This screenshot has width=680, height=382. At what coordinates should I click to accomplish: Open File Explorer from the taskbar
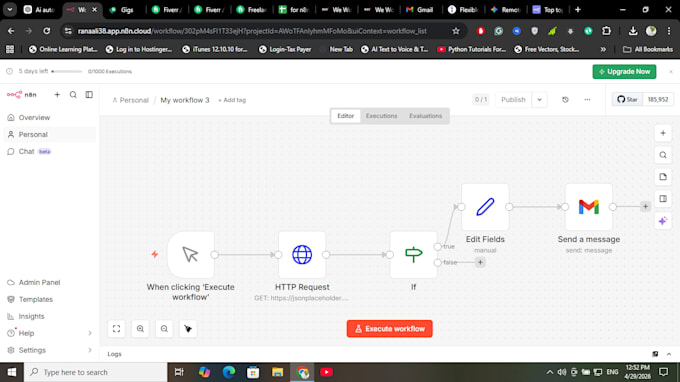[278, 372]
